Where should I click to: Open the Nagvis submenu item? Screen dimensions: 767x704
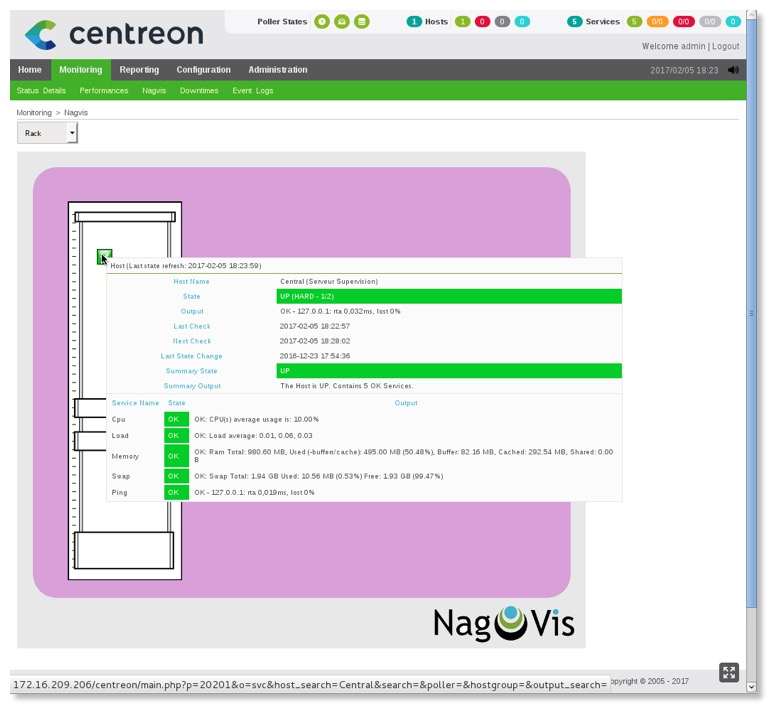coord(154,91)
